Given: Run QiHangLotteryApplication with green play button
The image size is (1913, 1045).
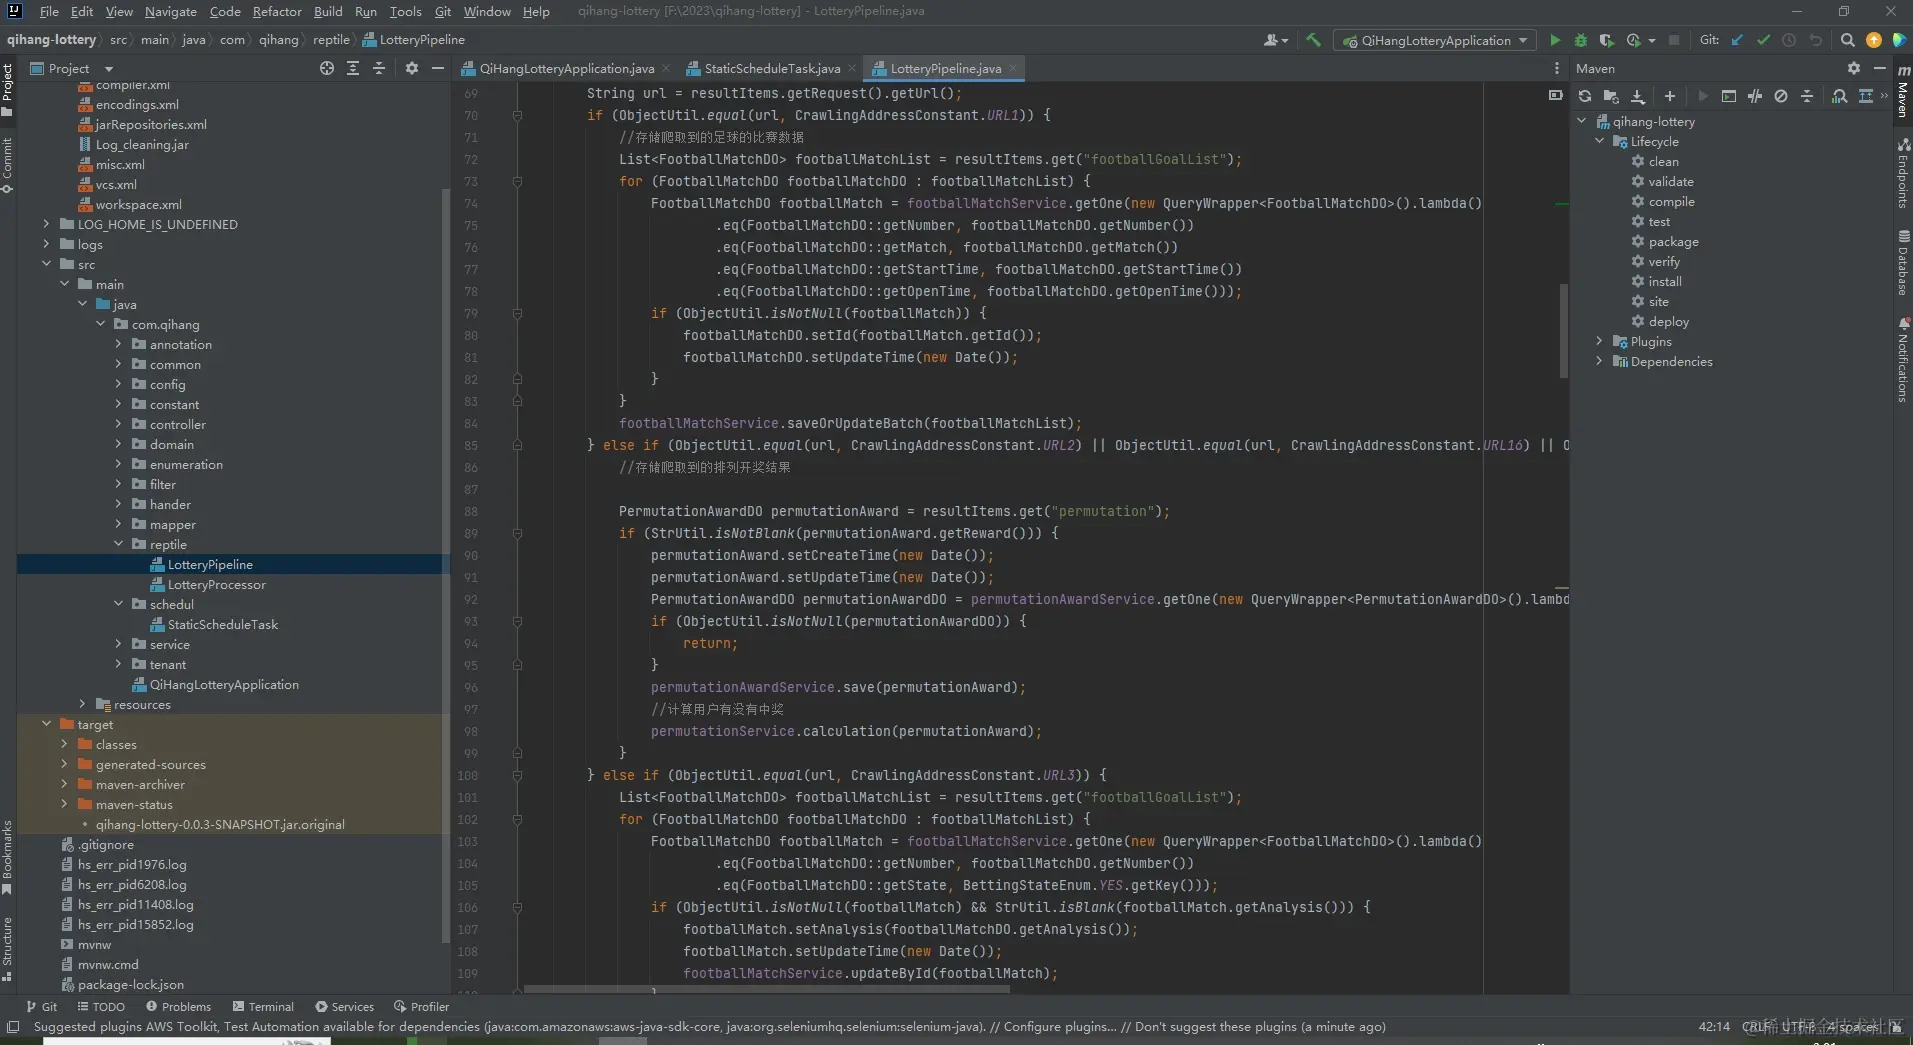Looking at the screenshot, I should coord(1554,40).
